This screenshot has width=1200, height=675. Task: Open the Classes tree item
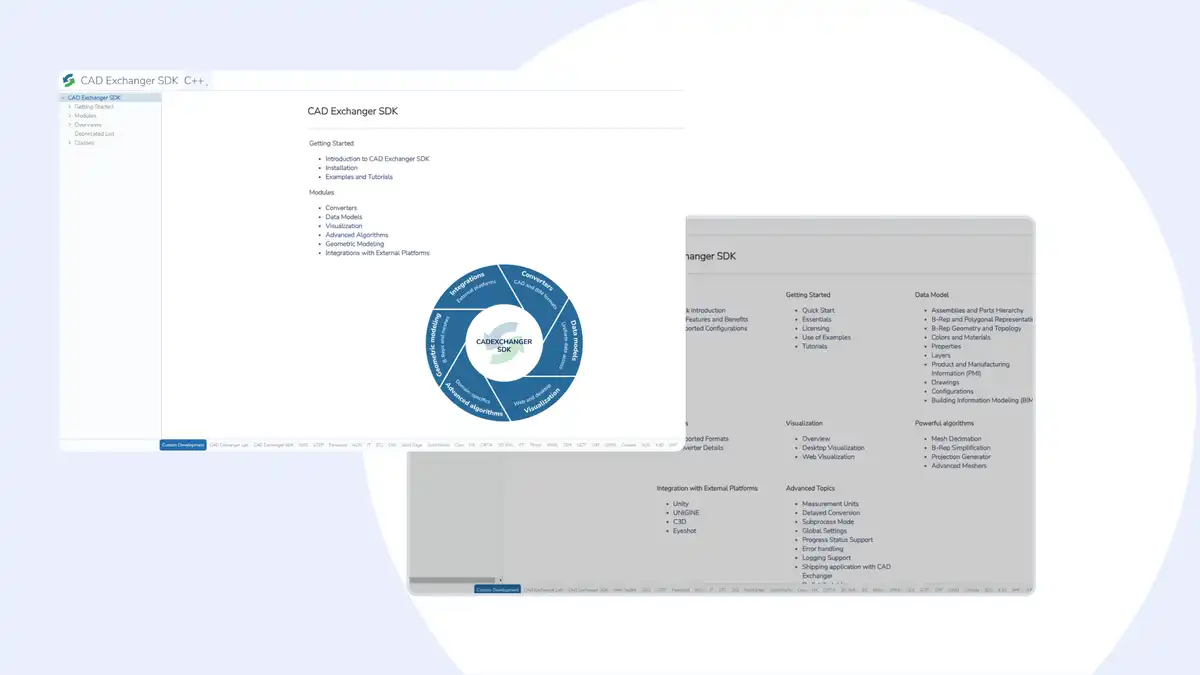tap(84, 143)
